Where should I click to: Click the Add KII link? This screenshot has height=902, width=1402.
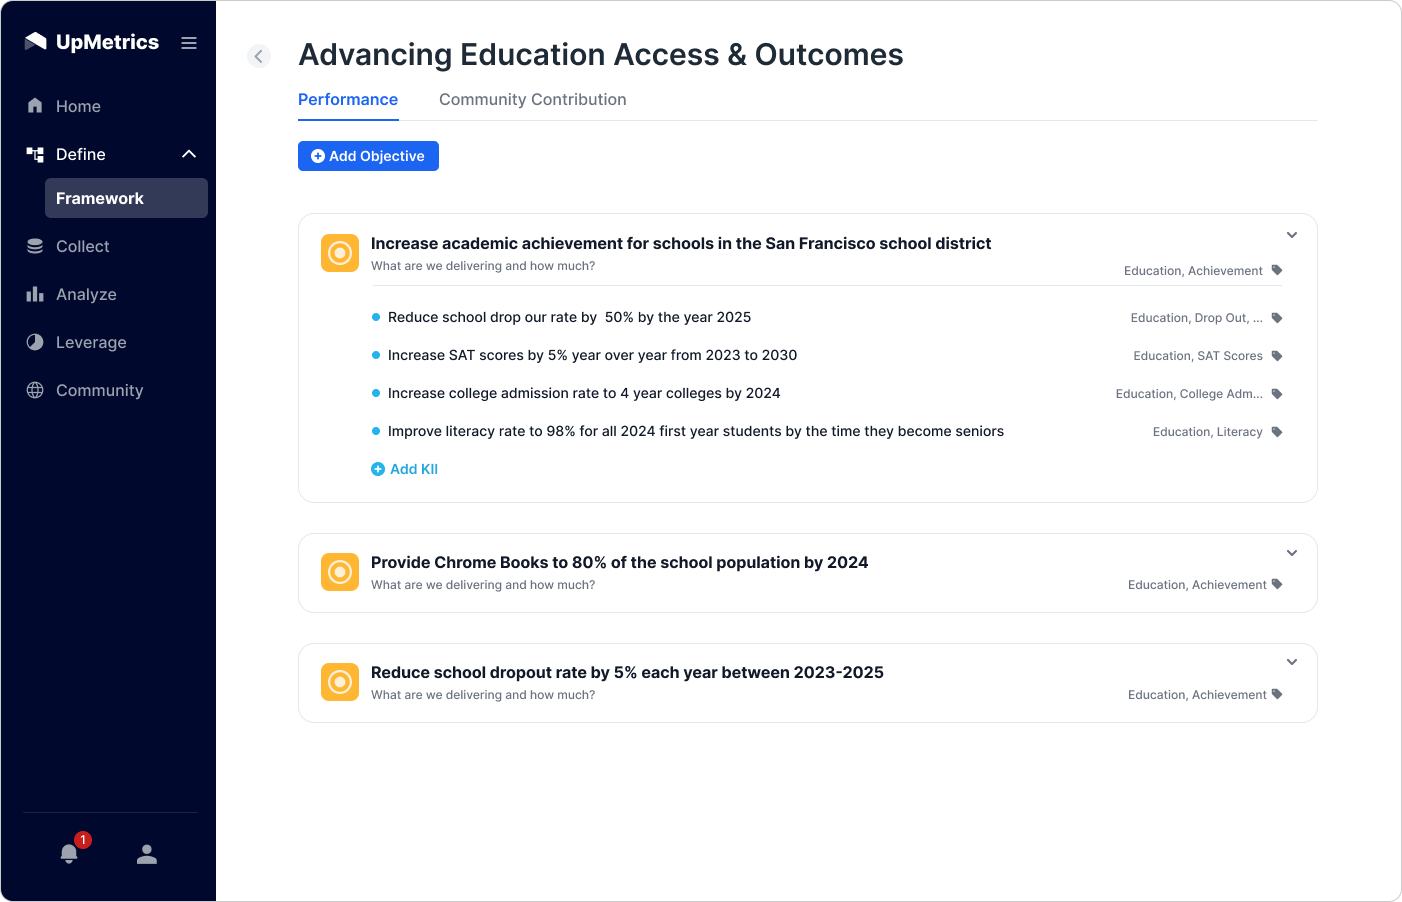point(405,469)
